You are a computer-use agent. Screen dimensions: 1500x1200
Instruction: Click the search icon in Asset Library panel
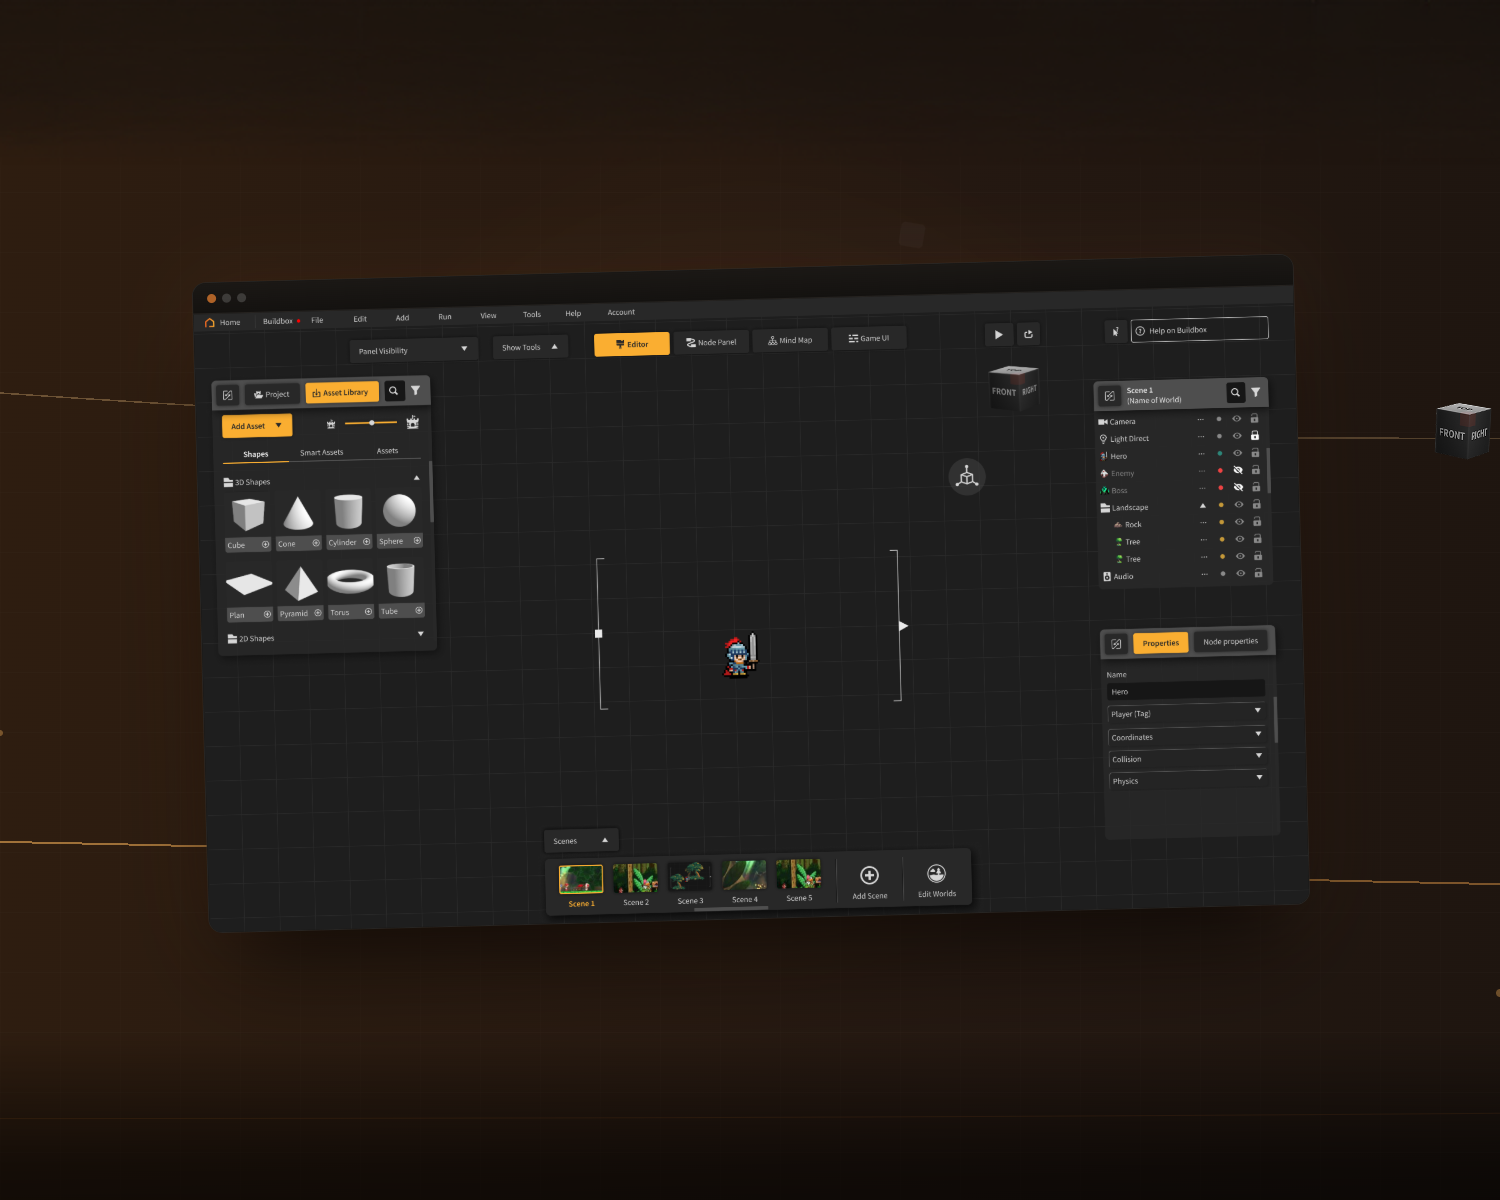coord(394,391)
